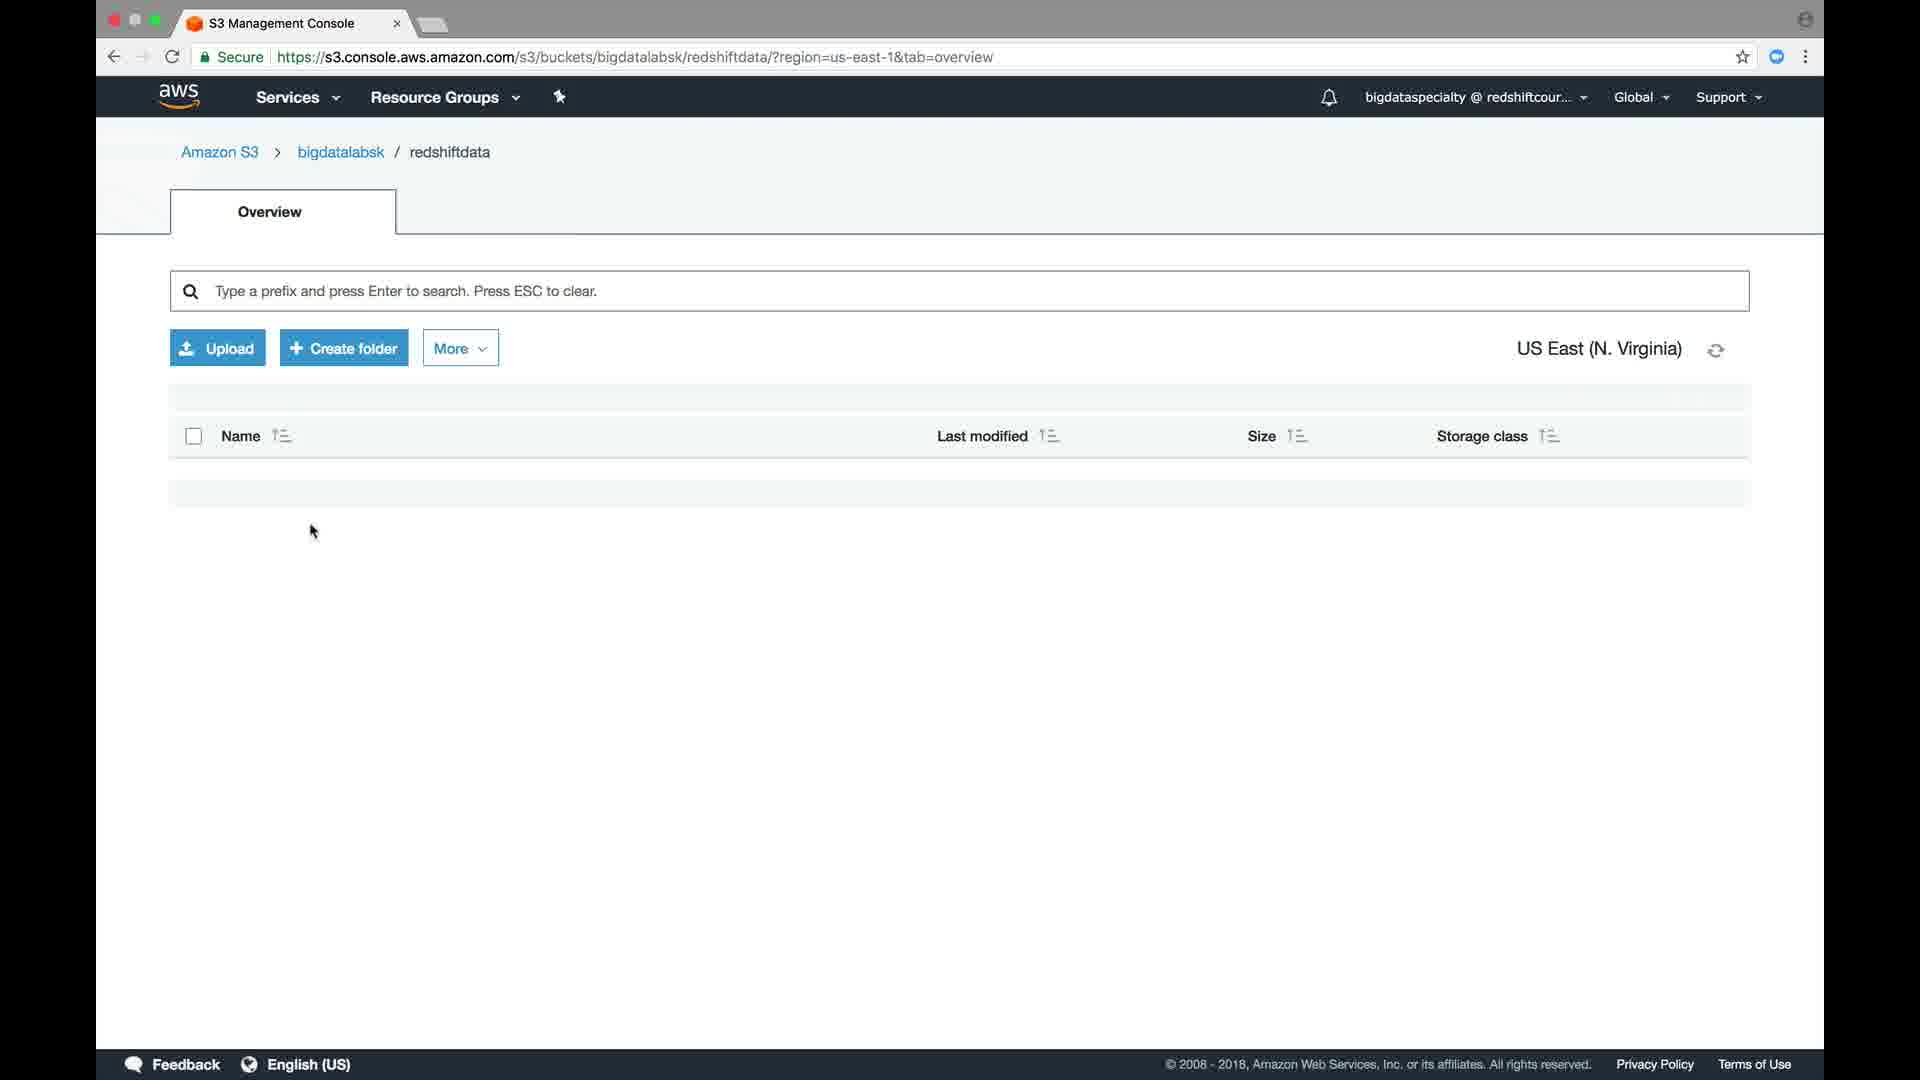The width and height of the screenshot is (1920, 1080).
Task: Expand the Services menu
Action: (297, 97)
